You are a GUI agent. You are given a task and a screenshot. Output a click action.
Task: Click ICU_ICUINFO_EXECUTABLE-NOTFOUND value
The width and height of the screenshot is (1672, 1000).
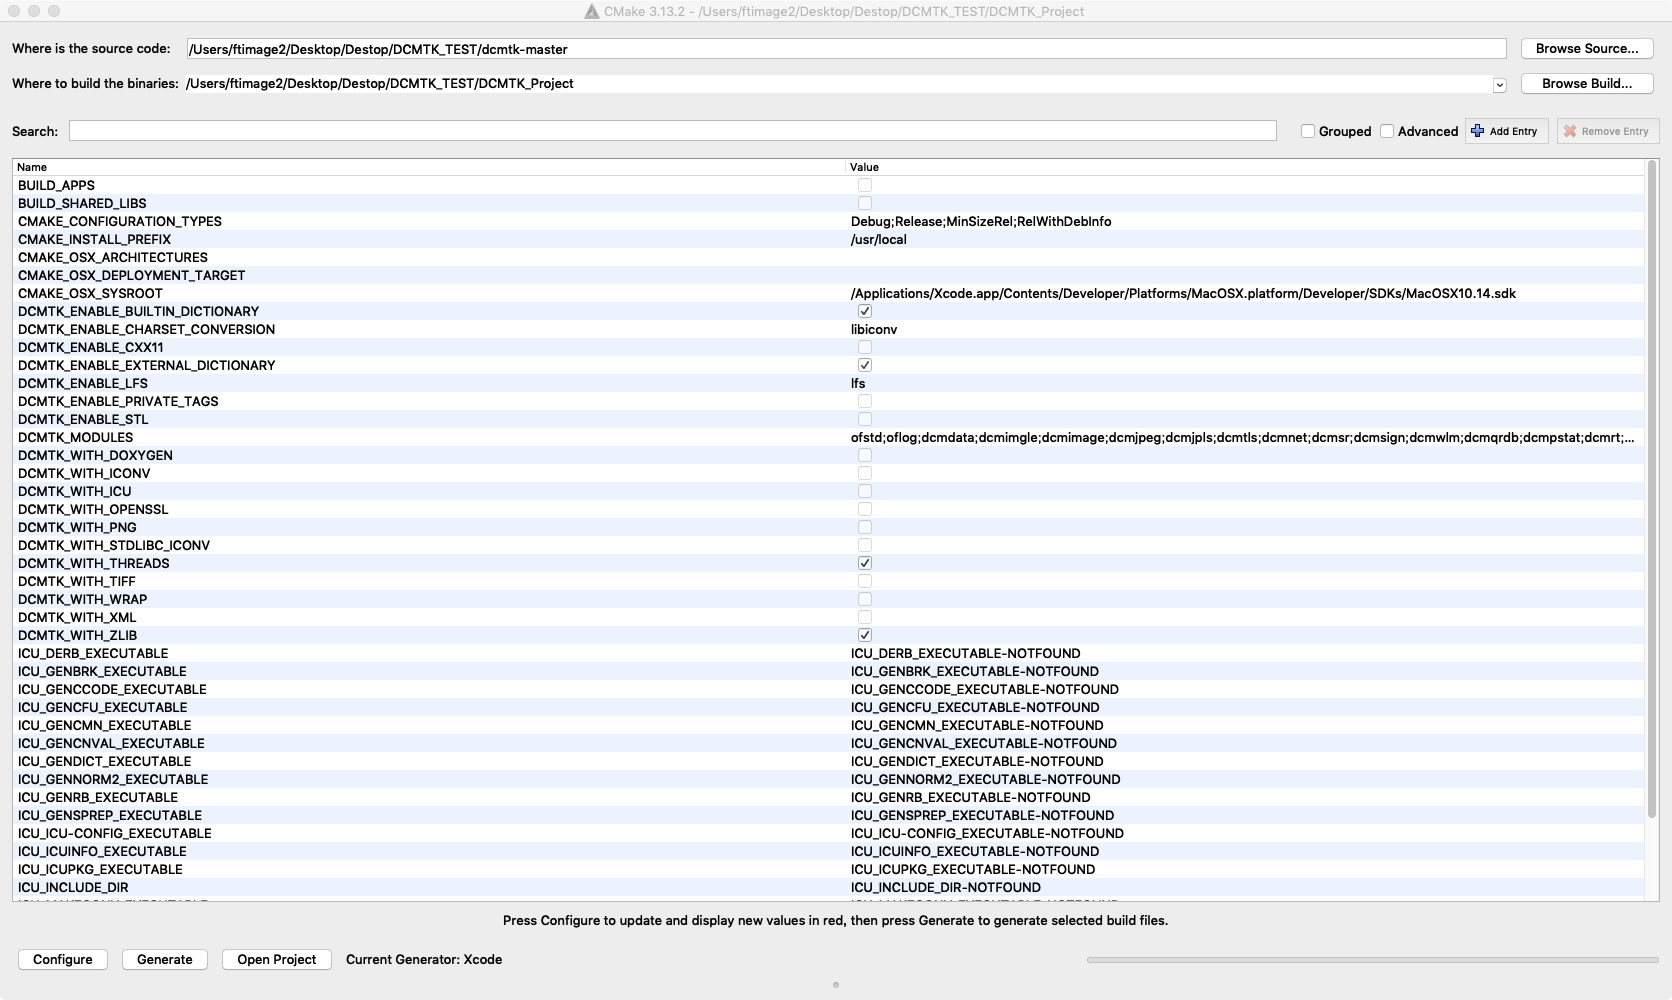(x=975, y=851)
